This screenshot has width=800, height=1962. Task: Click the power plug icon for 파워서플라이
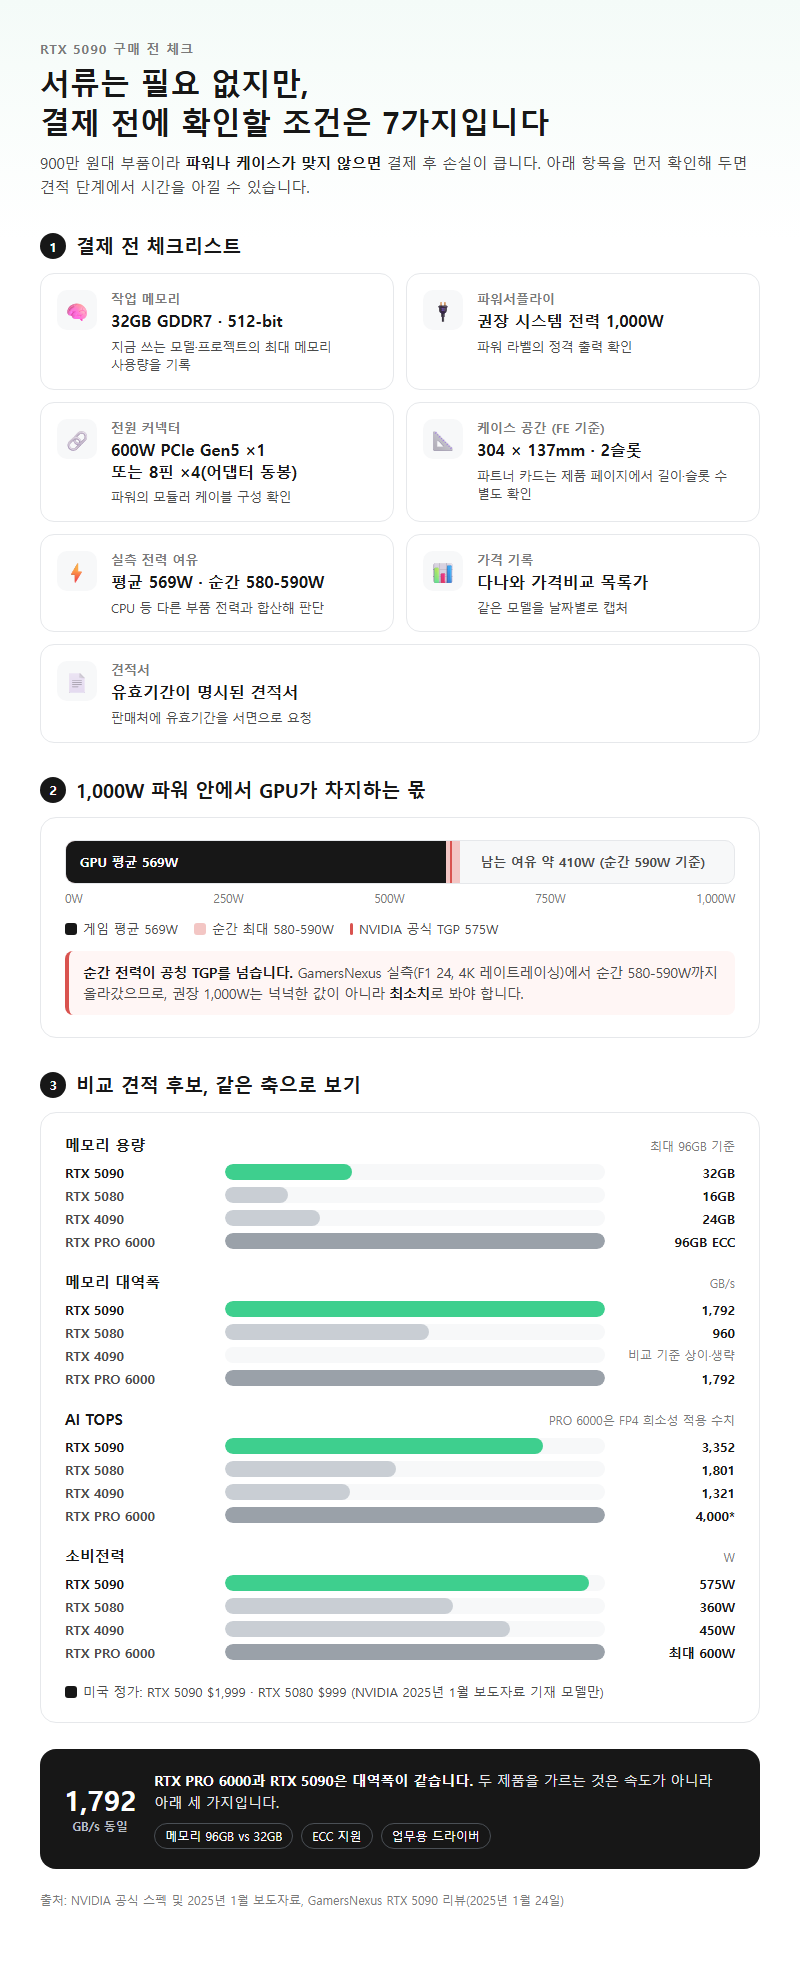[443, 311]
